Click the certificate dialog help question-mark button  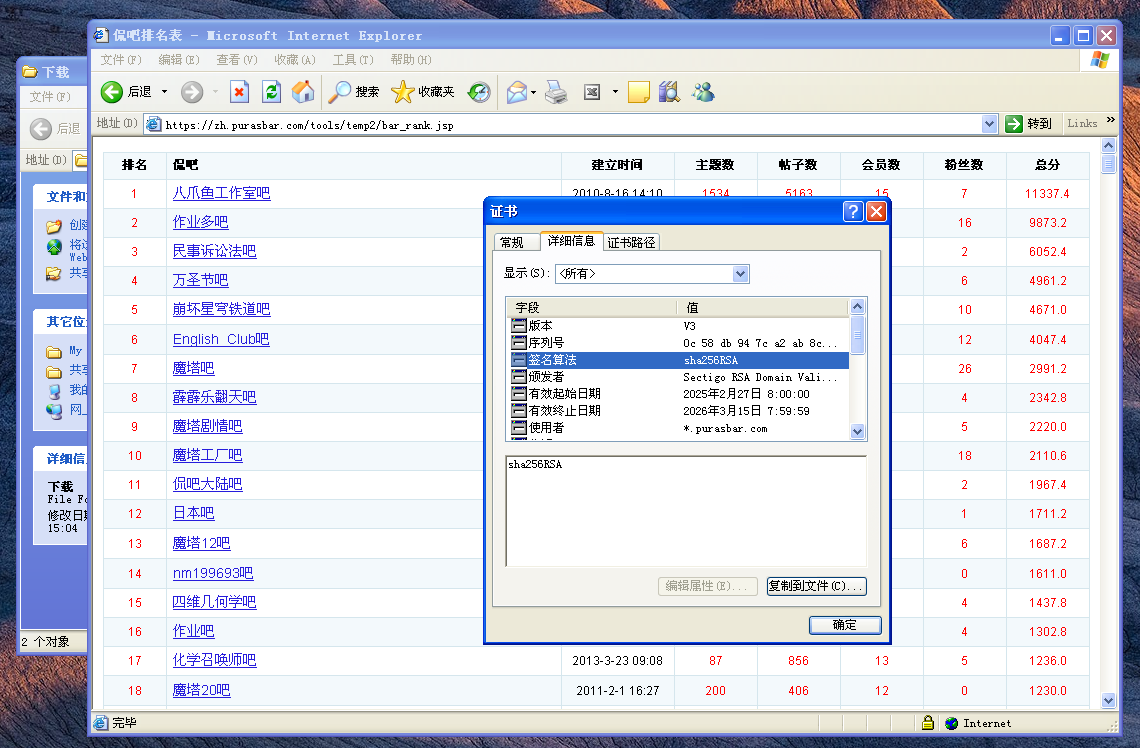[852, 211]
